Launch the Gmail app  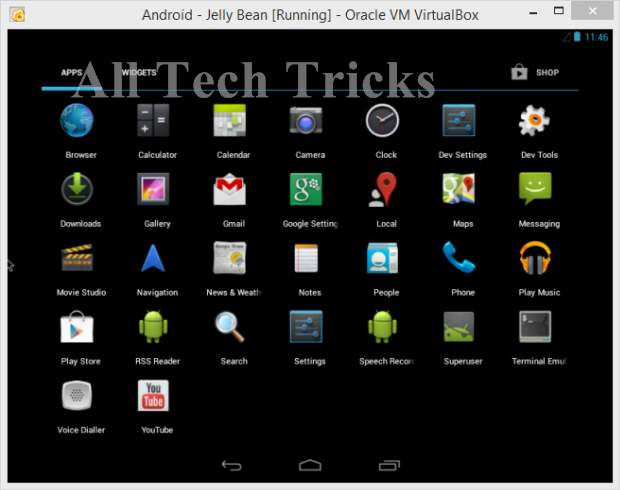pyautogui.click(x=229, y=189)
